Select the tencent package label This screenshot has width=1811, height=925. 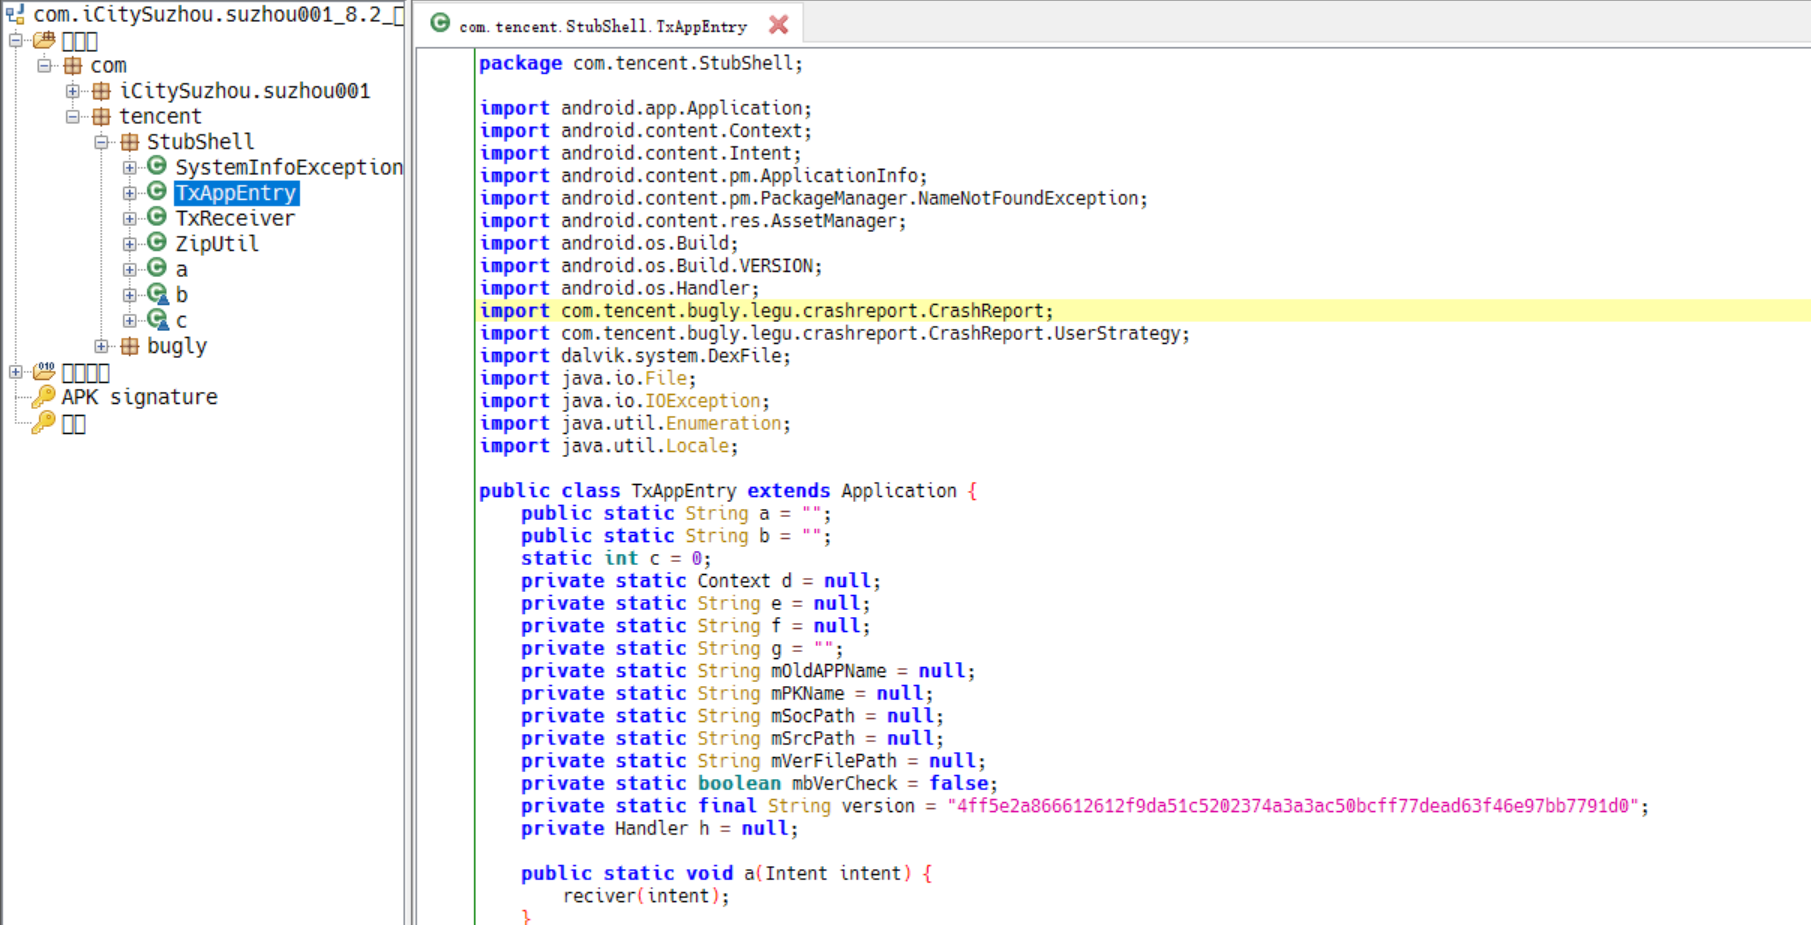click(x=160, y=117)
